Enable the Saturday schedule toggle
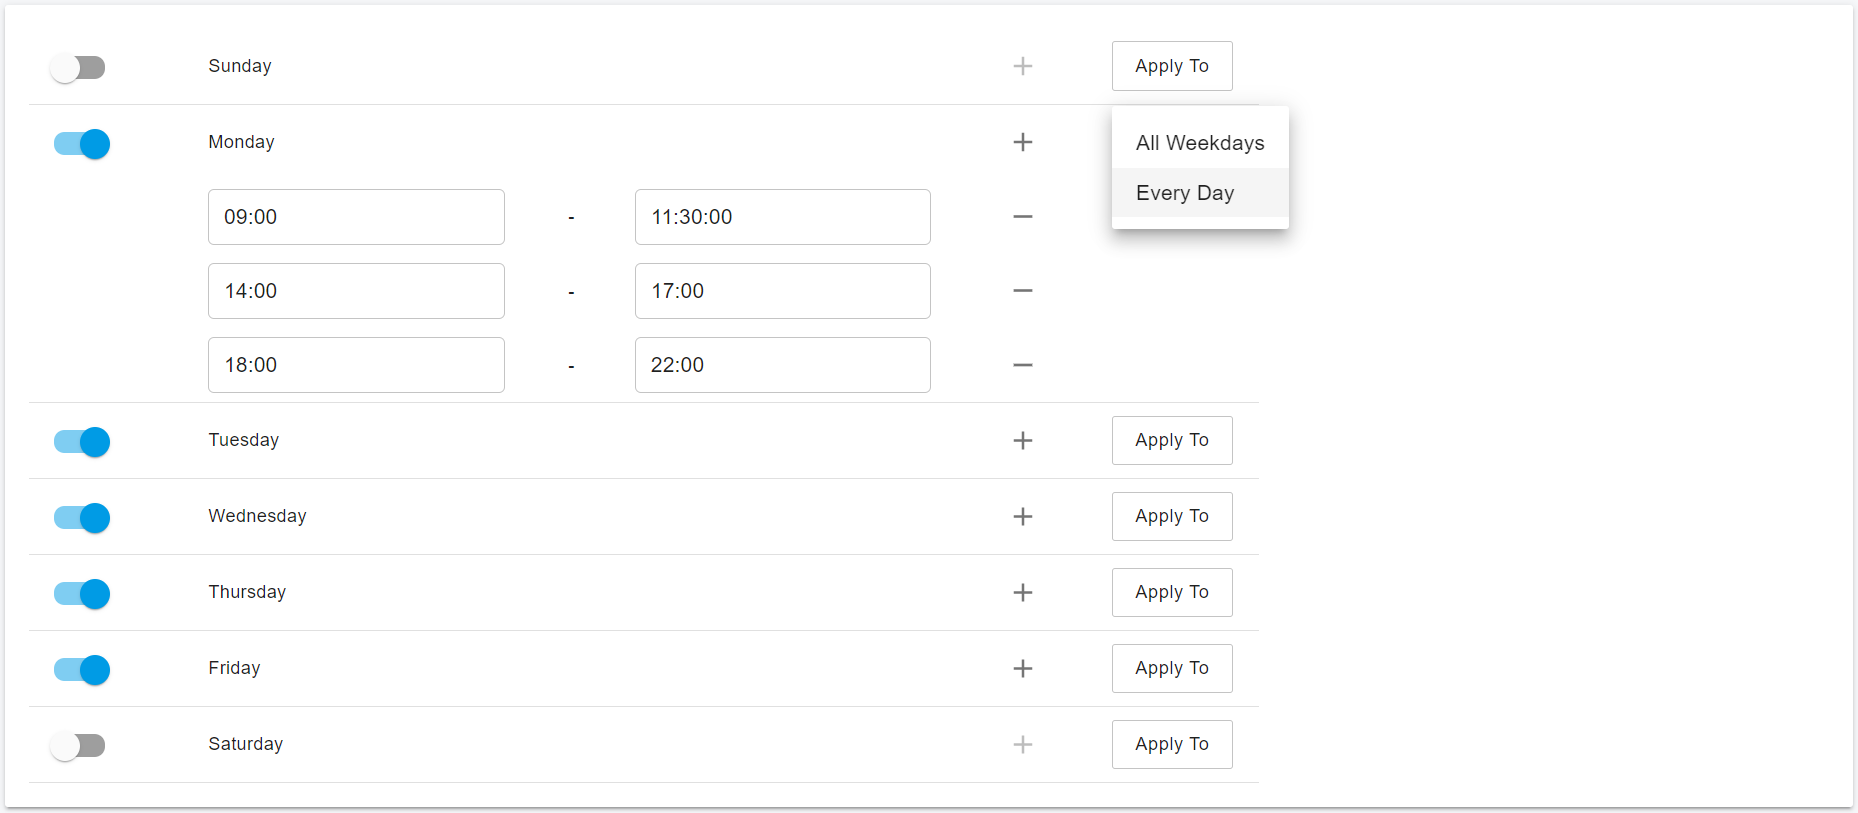 (x=78, y=744)
